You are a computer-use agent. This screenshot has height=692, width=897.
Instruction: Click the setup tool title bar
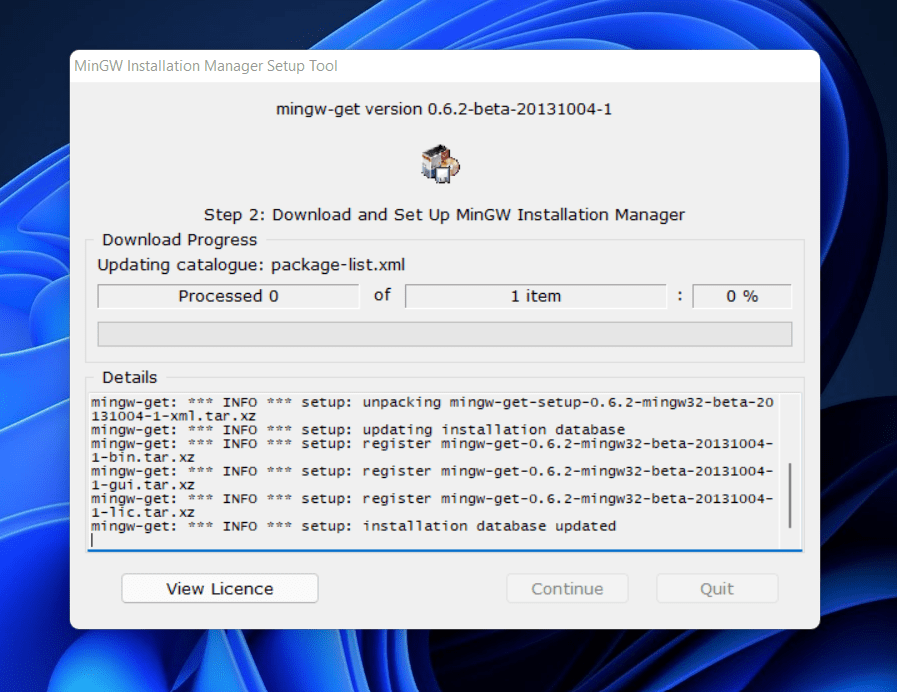click(x=205, y=66)
